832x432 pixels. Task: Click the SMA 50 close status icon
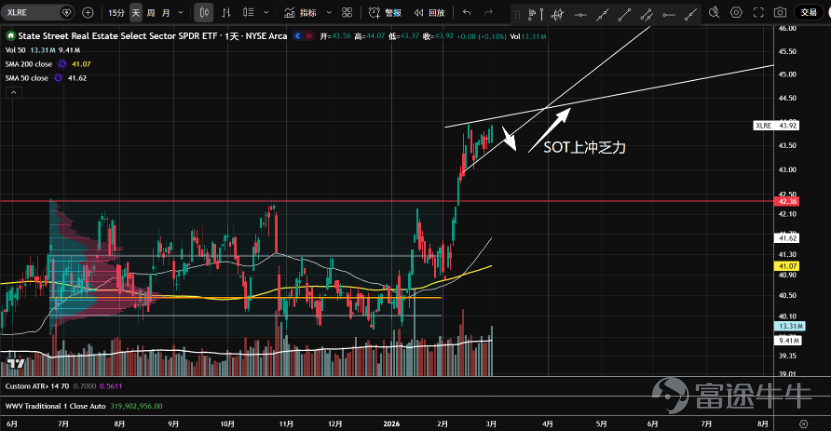coord(58,77)
